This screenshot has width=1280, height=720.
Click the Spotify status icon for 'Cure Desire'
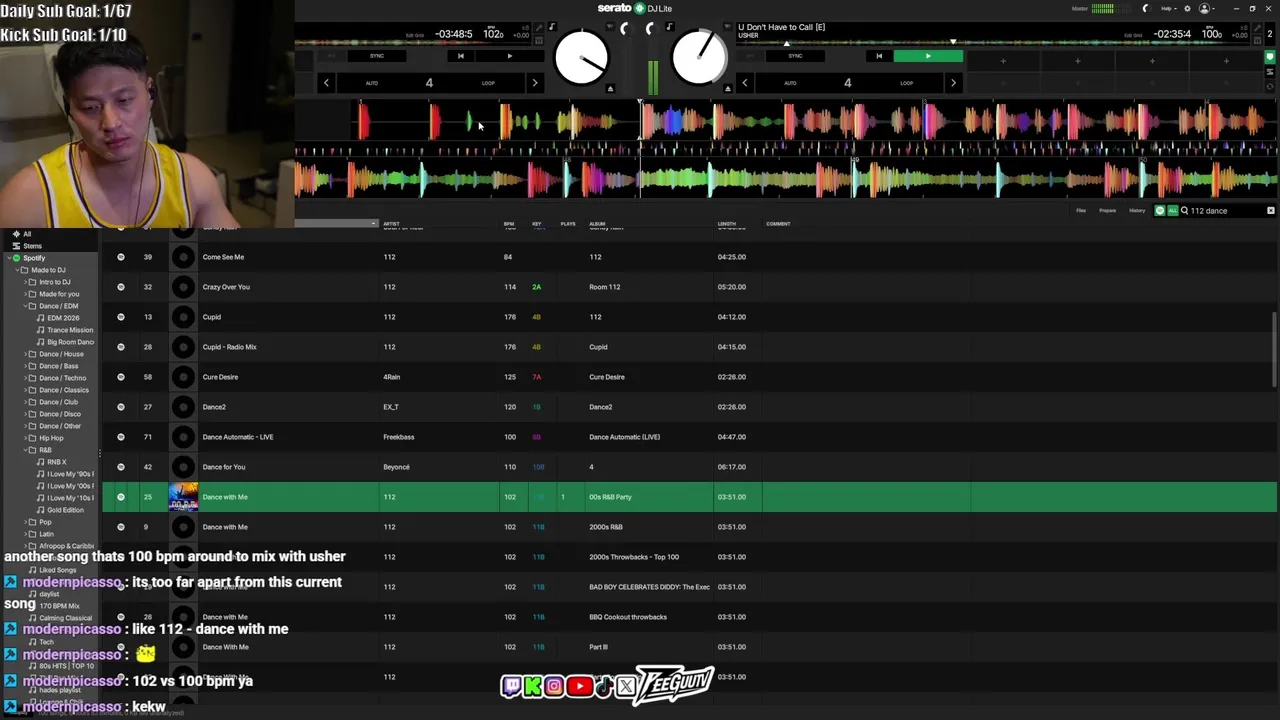pos(121,377)
